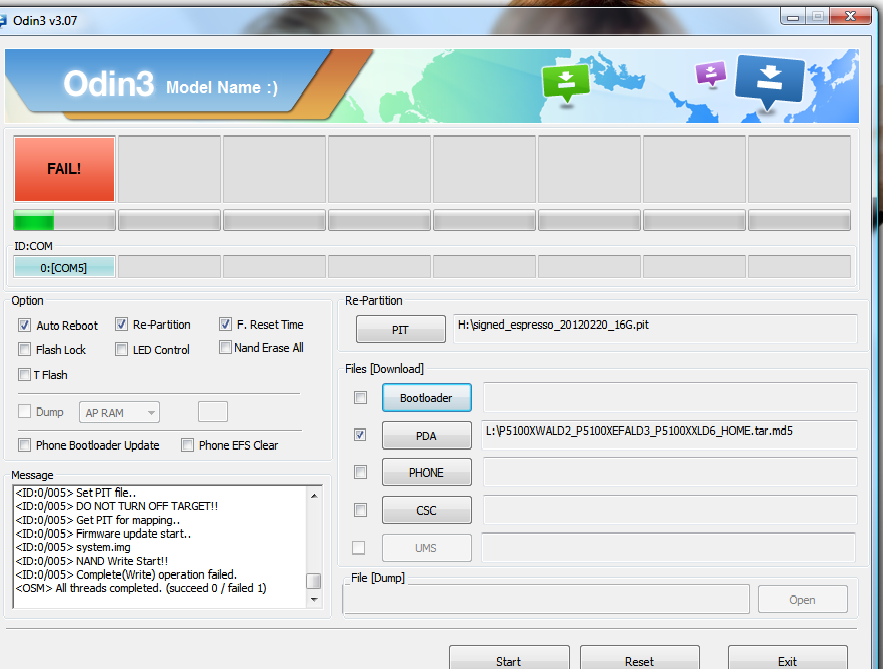Viewport: 883px width, 669px height.
Task: Uncheck the Re-Partition option
Action: (x=121, y=324)
